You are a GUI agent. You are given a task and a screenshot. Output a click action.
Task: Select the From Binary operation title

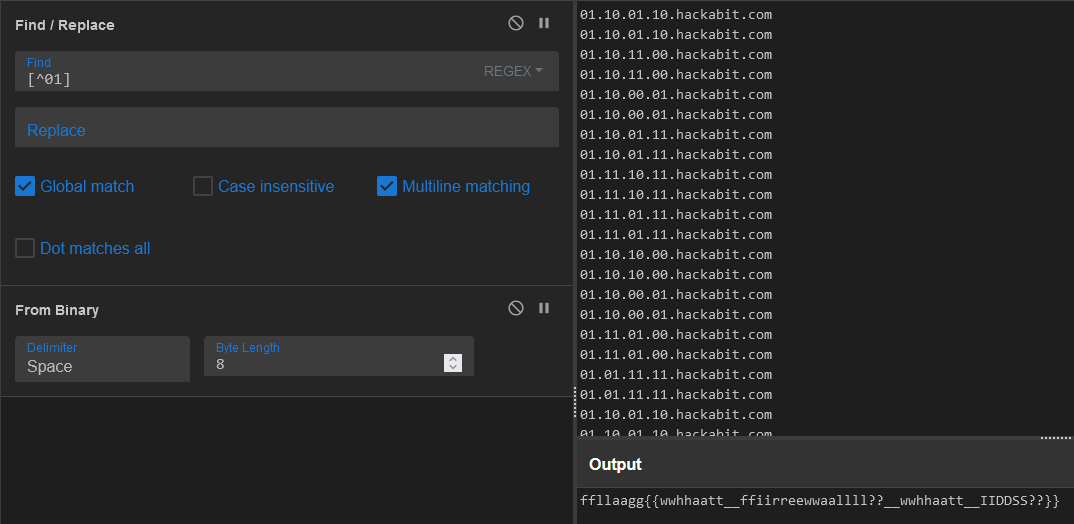click(57, 310)
